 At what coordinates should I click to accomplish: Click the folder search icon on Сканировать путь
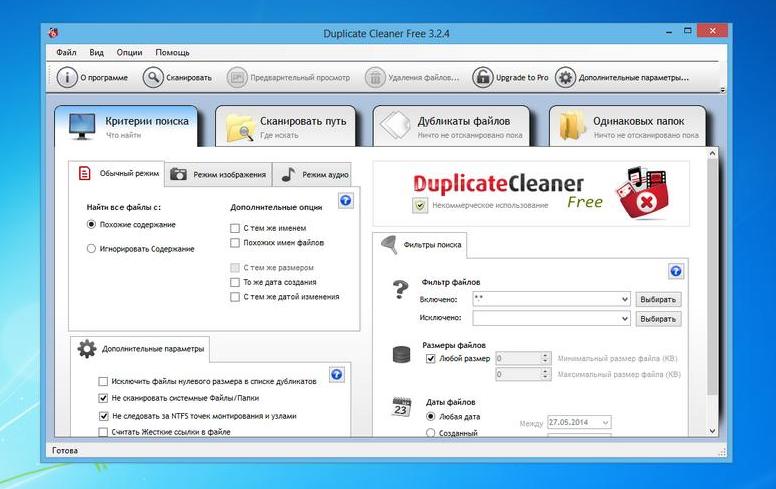[240, 128]
